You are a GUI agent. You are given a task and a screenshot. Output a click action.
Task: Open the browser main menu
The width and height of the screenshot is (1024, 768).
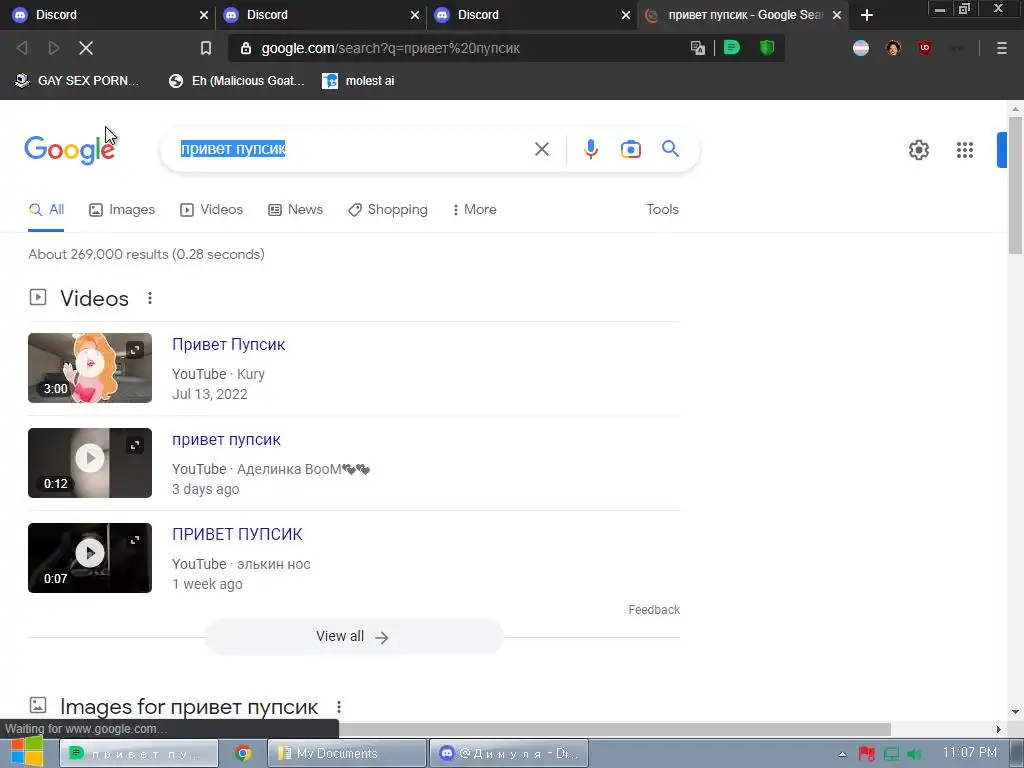pos(1002,48)
